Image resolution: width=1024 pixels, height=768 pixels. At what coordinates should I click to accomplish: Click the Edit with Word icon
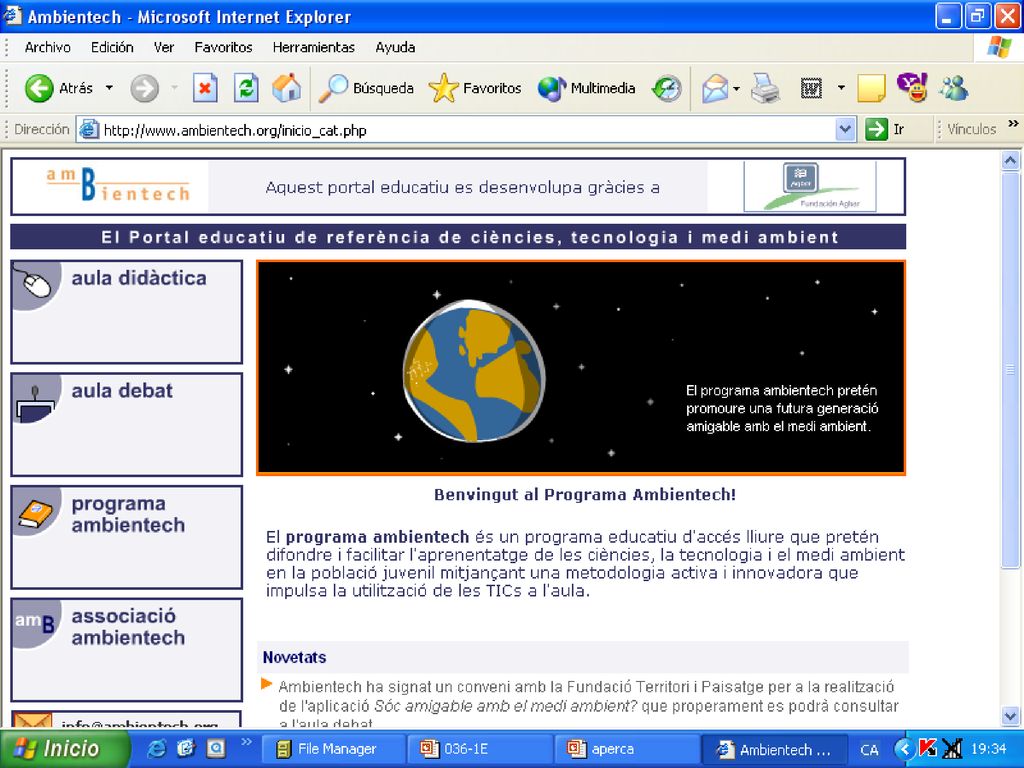tap(811, 88)
